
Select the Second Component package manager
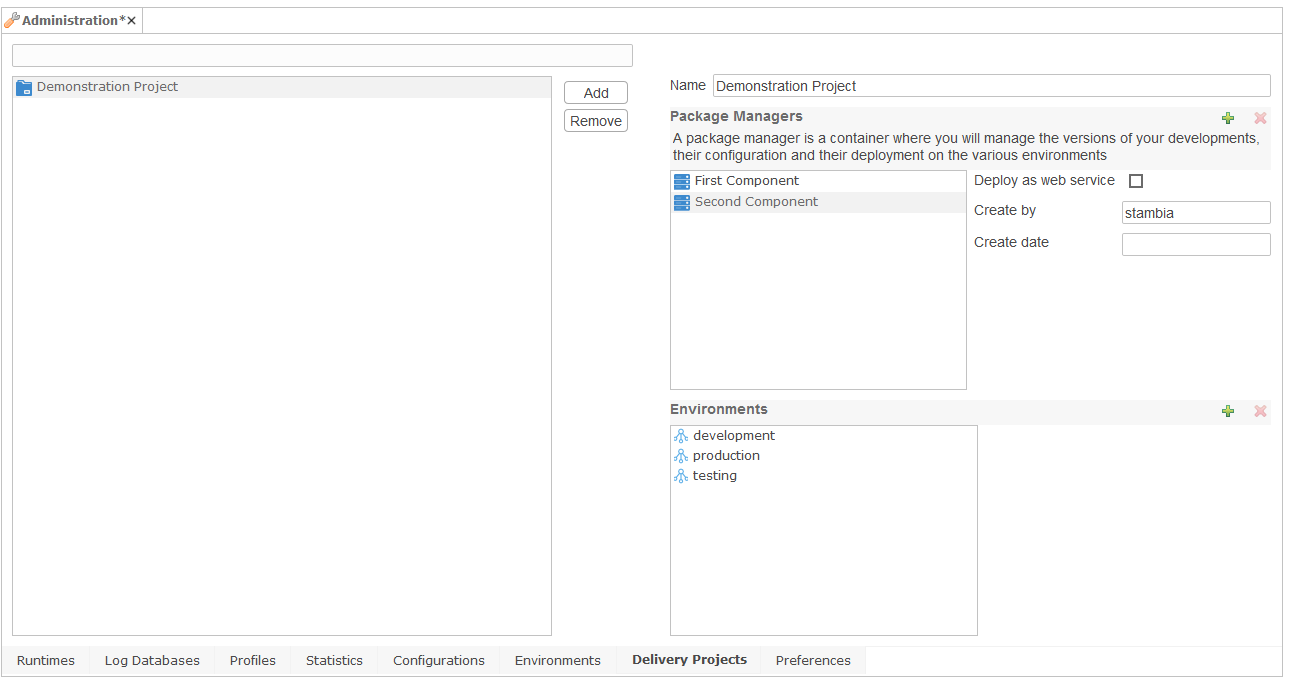(755, 202)
